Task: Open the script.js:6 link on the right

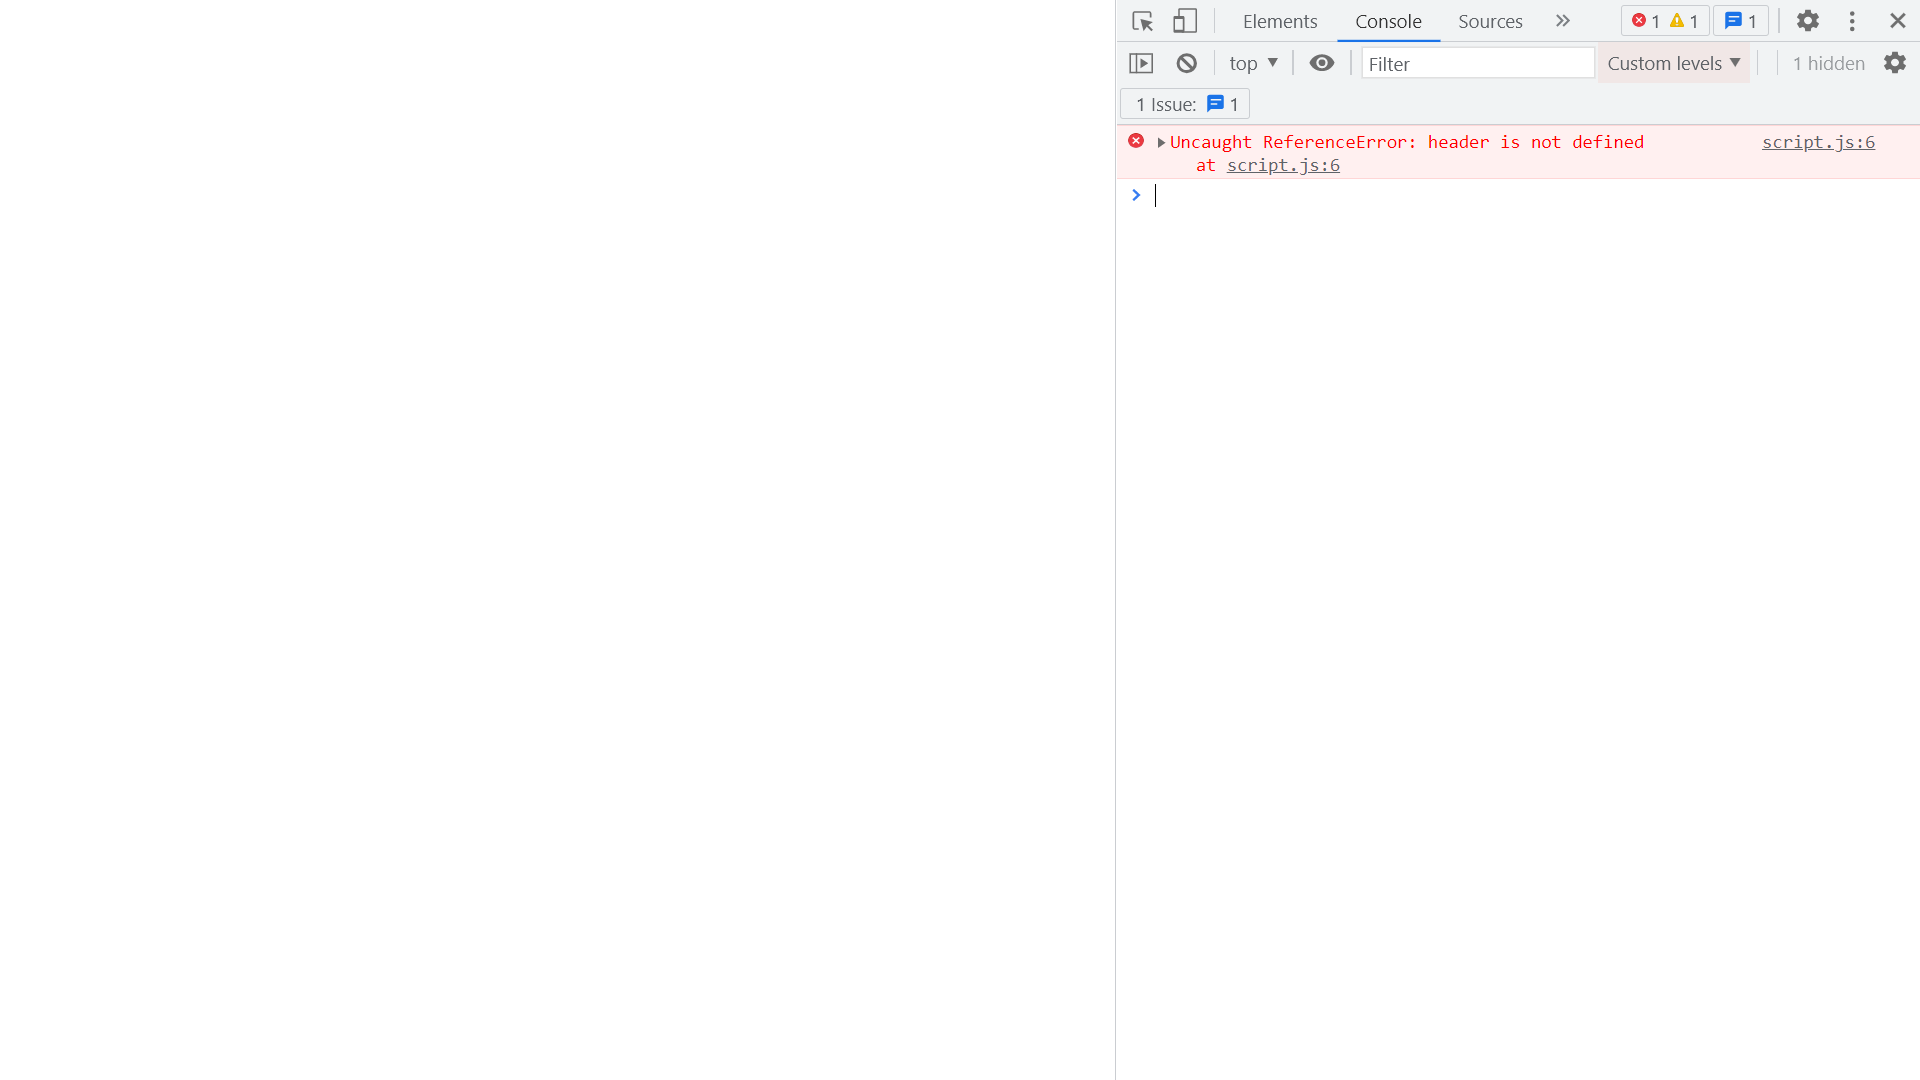Action: point(1818,142)
